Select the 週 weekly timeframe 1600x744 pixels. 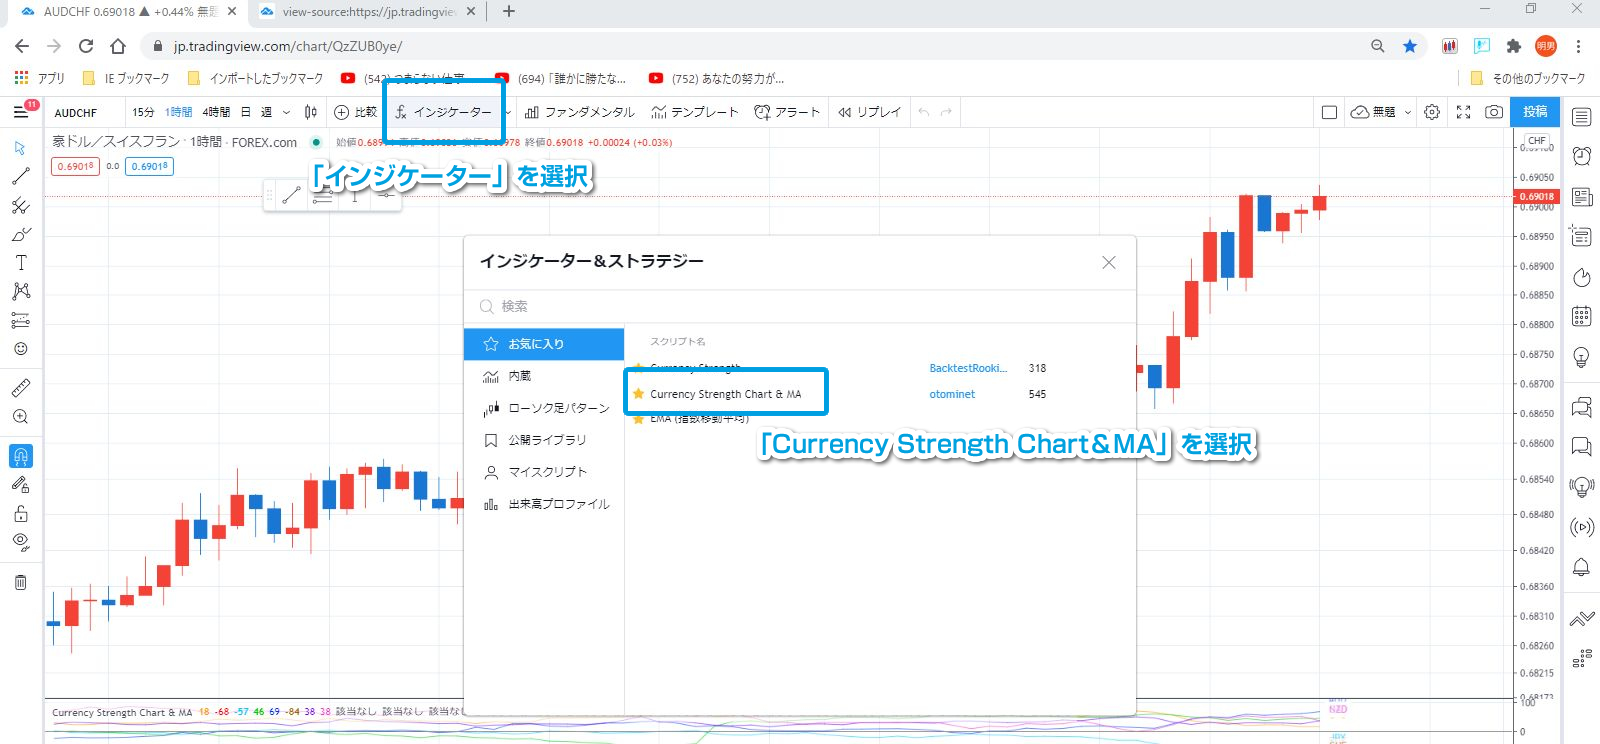coord(267,112)
